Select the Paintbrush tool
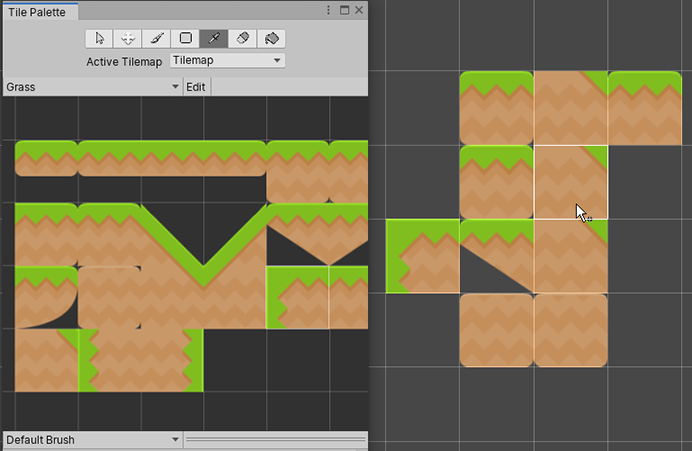Image resolution: width=692 pixels, height=451 pixels. tap(156, 38)
